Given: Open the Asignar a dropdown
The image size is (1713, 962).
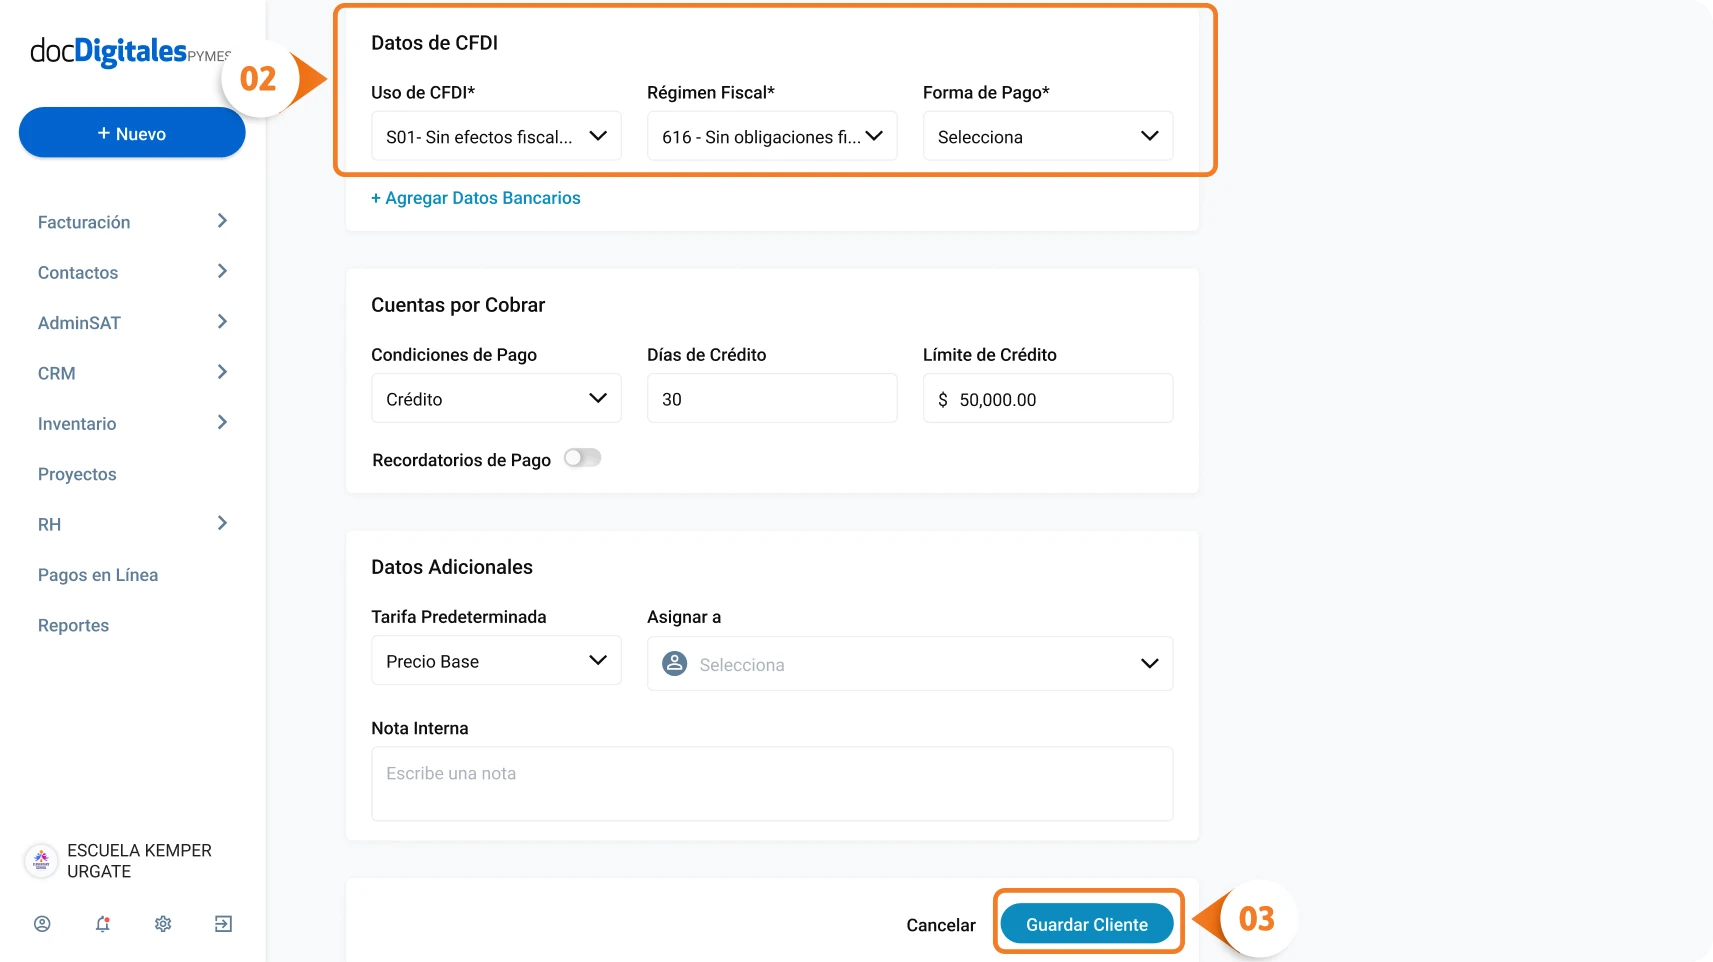Looking at the screenshot, I should (x=910, y=664).
